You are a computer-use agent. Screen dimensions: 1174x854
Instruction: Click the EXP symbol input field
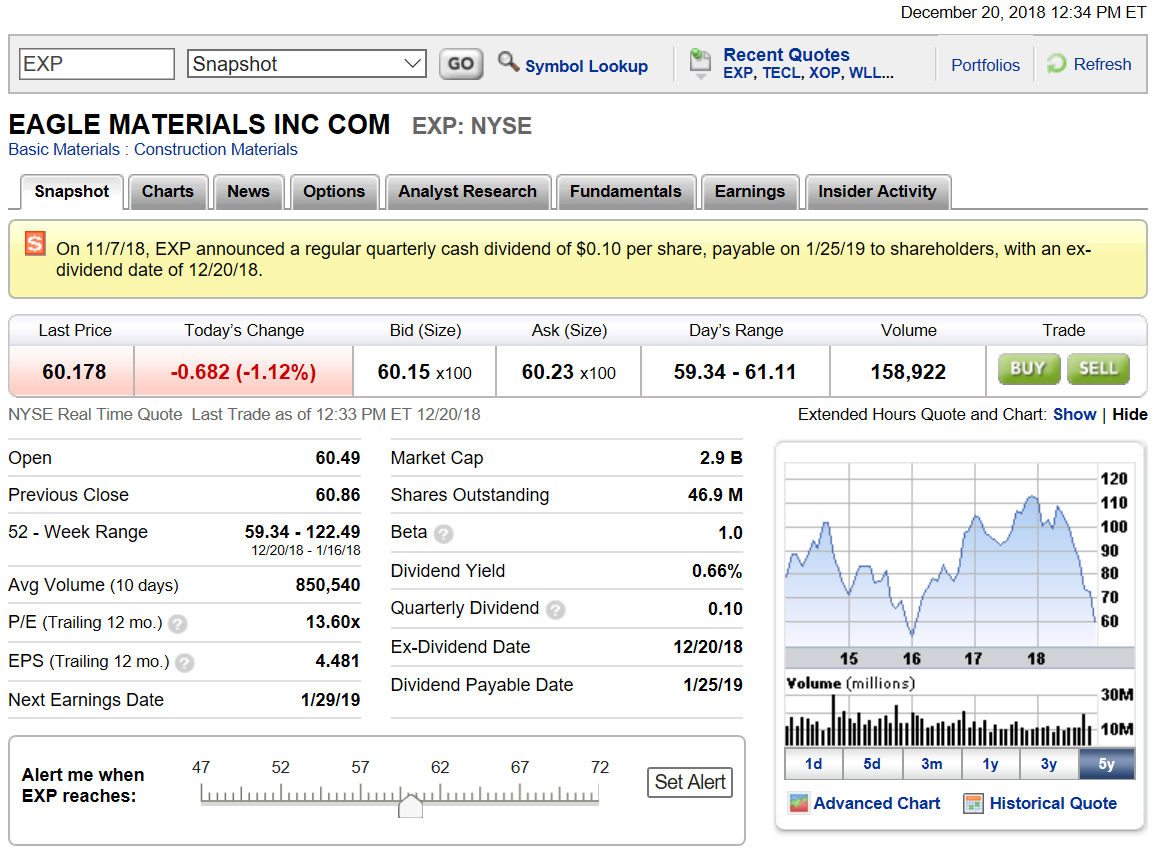(x=95, y=62)
